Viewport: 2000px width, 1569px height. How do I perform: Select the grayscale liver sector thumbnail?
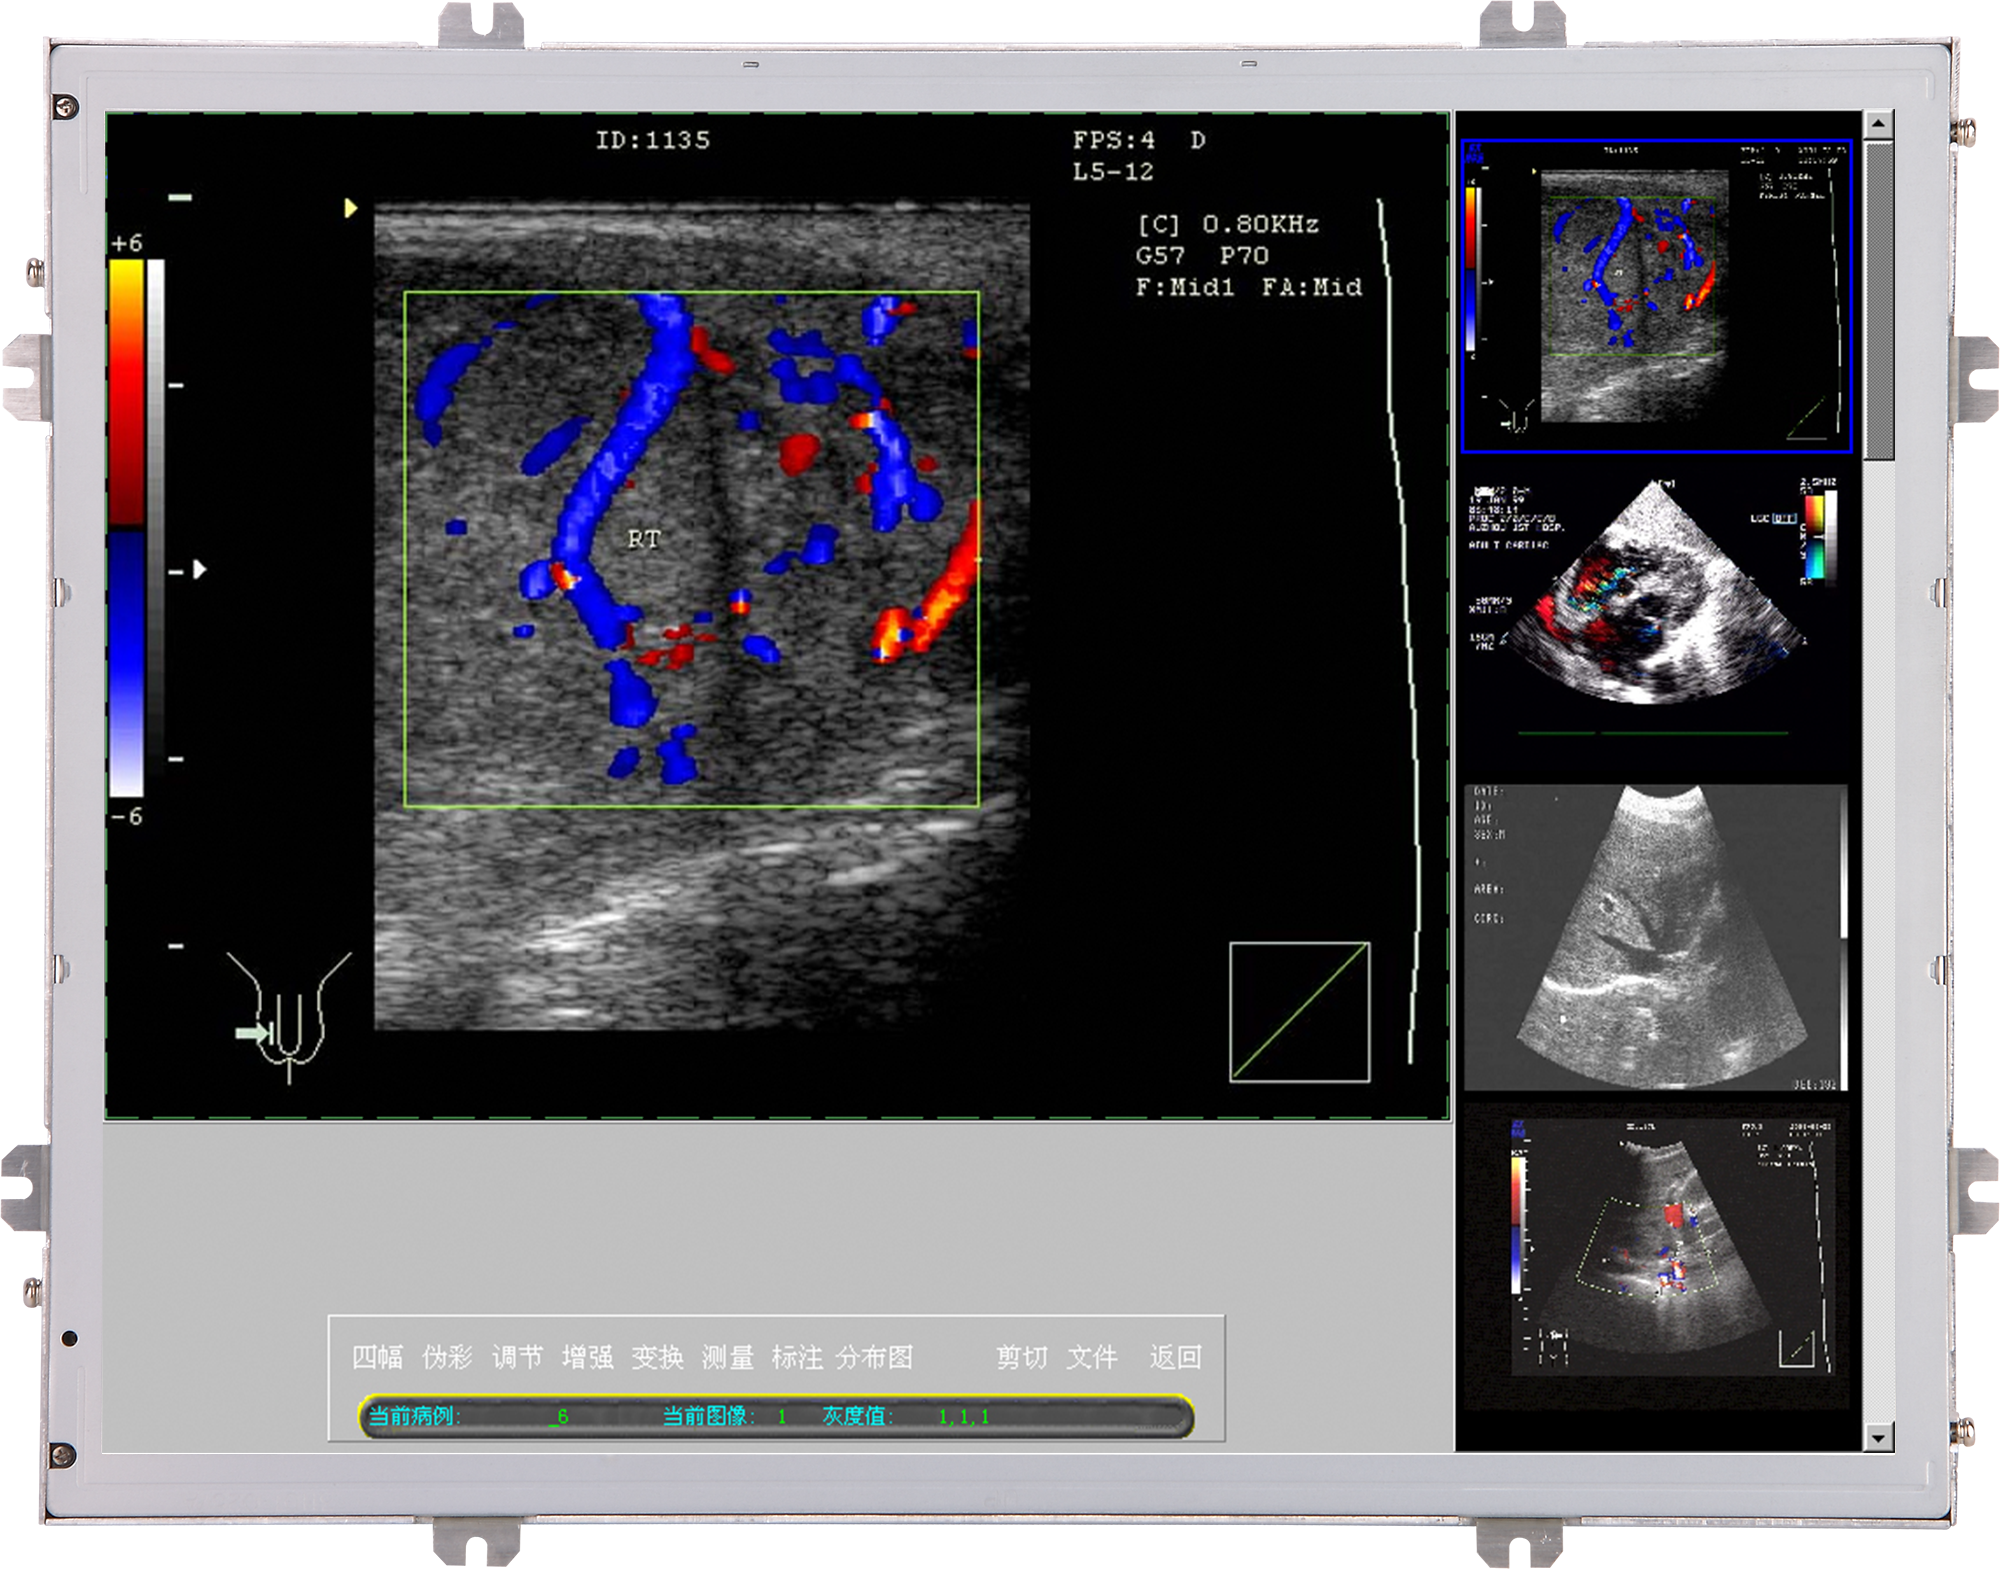[x=1656, y=937]
